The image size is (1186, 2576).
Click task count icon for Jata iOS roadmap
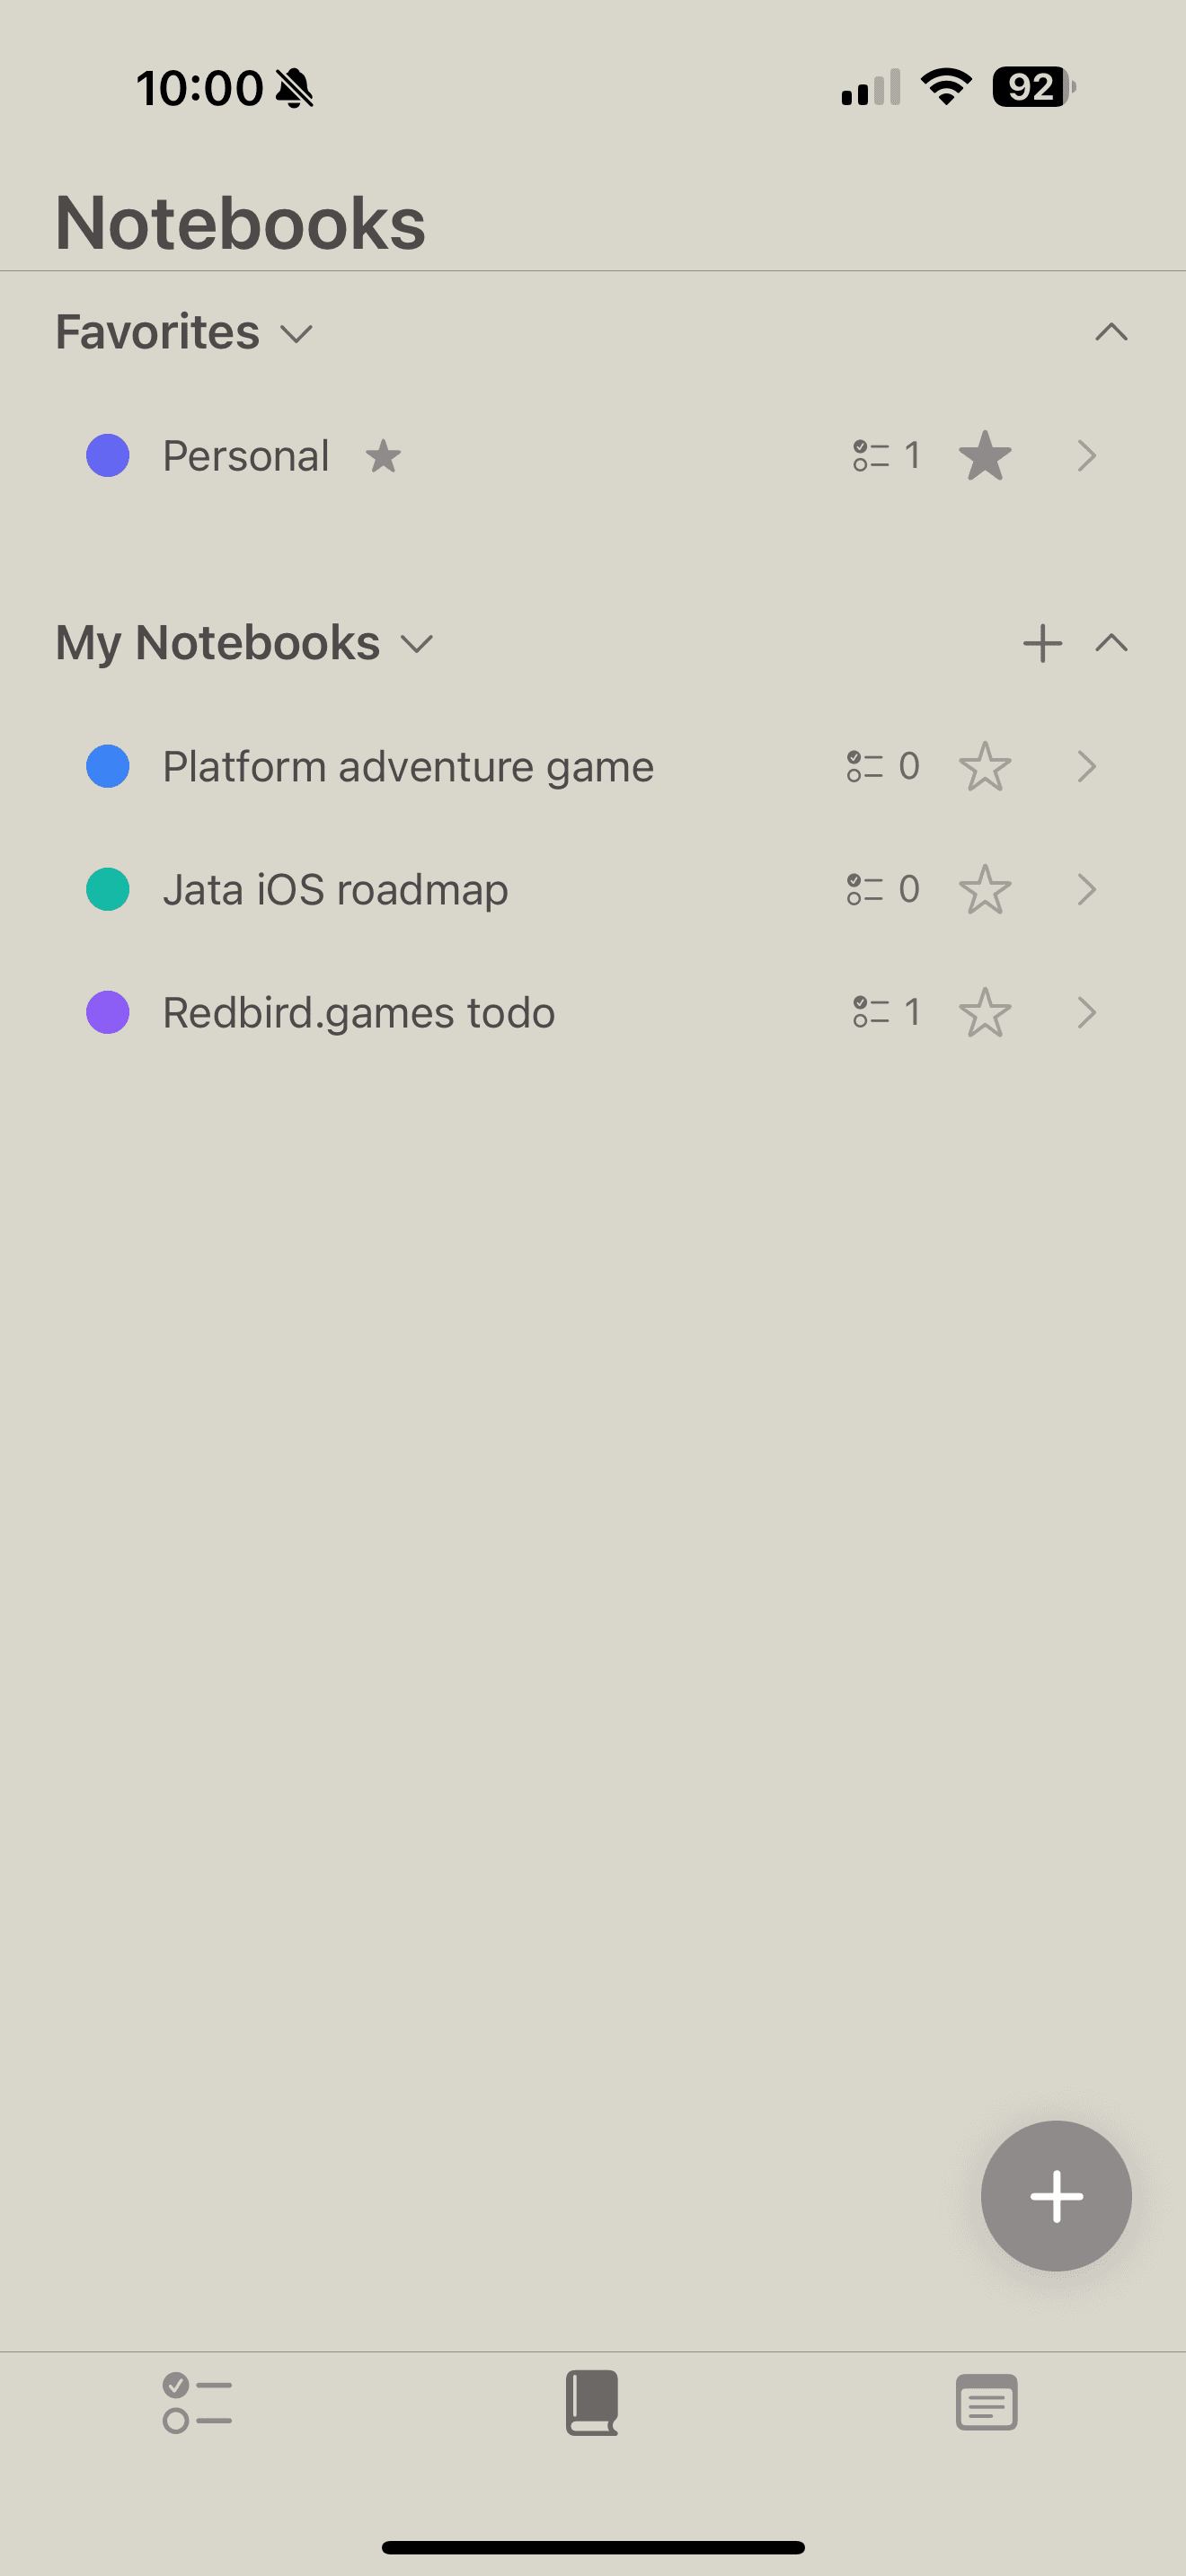tap(865, 890)
